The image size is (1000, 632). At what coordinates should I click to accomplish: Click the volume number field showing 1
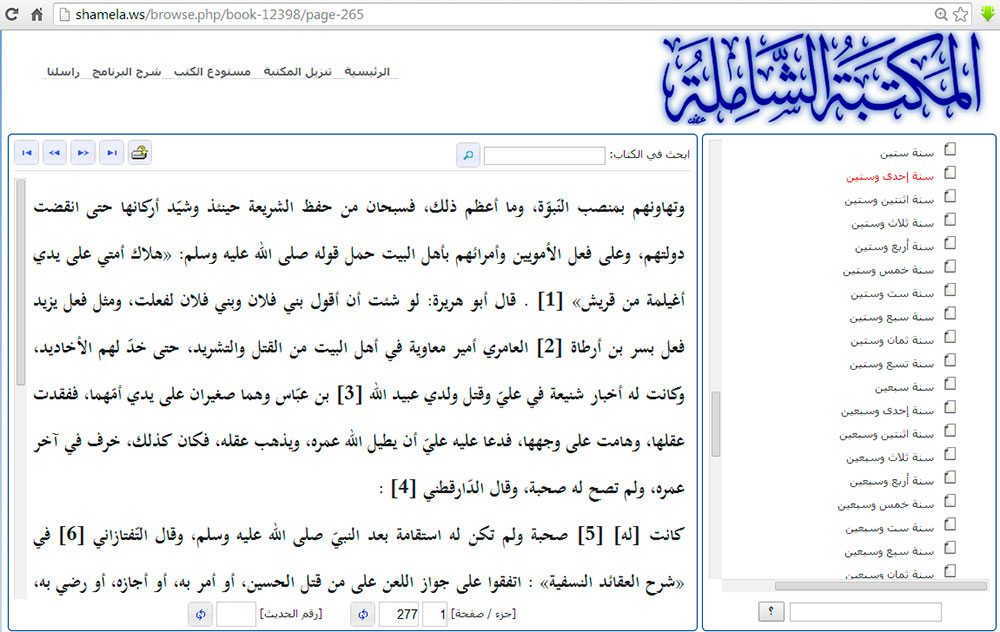coord(435,614)
